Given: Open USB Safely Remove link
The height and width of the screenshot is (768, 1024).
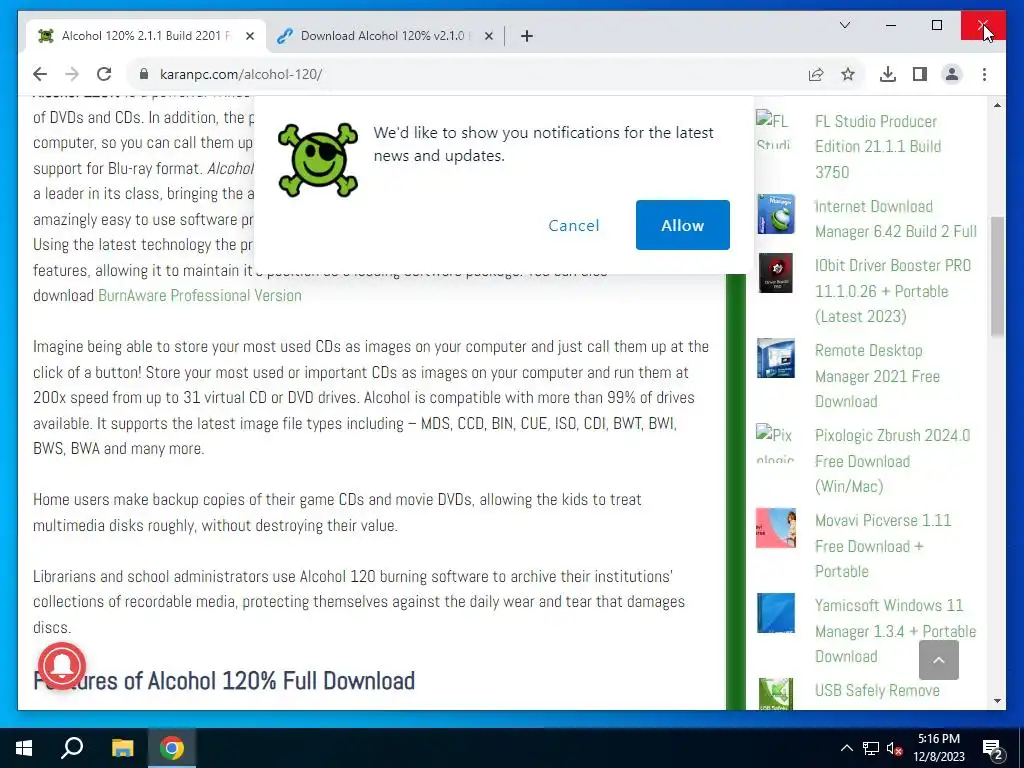Looking at the screenshot, I should pyautogui.click(x=877, y=690).
